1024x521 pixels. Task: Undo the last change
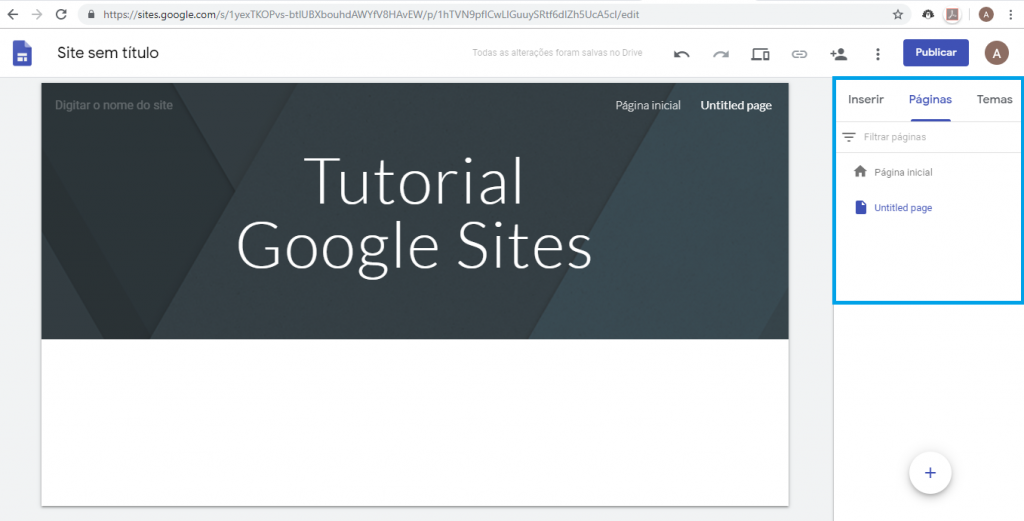coord(681,54)
